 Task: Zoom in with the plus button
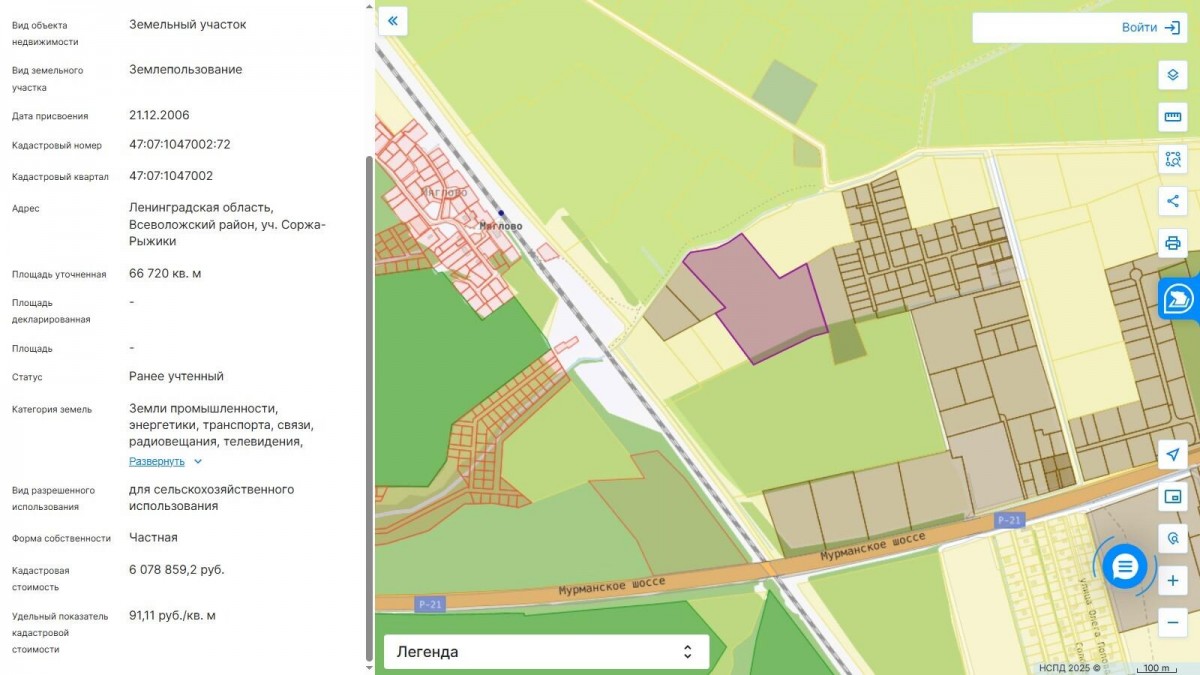click(1173, 580)
